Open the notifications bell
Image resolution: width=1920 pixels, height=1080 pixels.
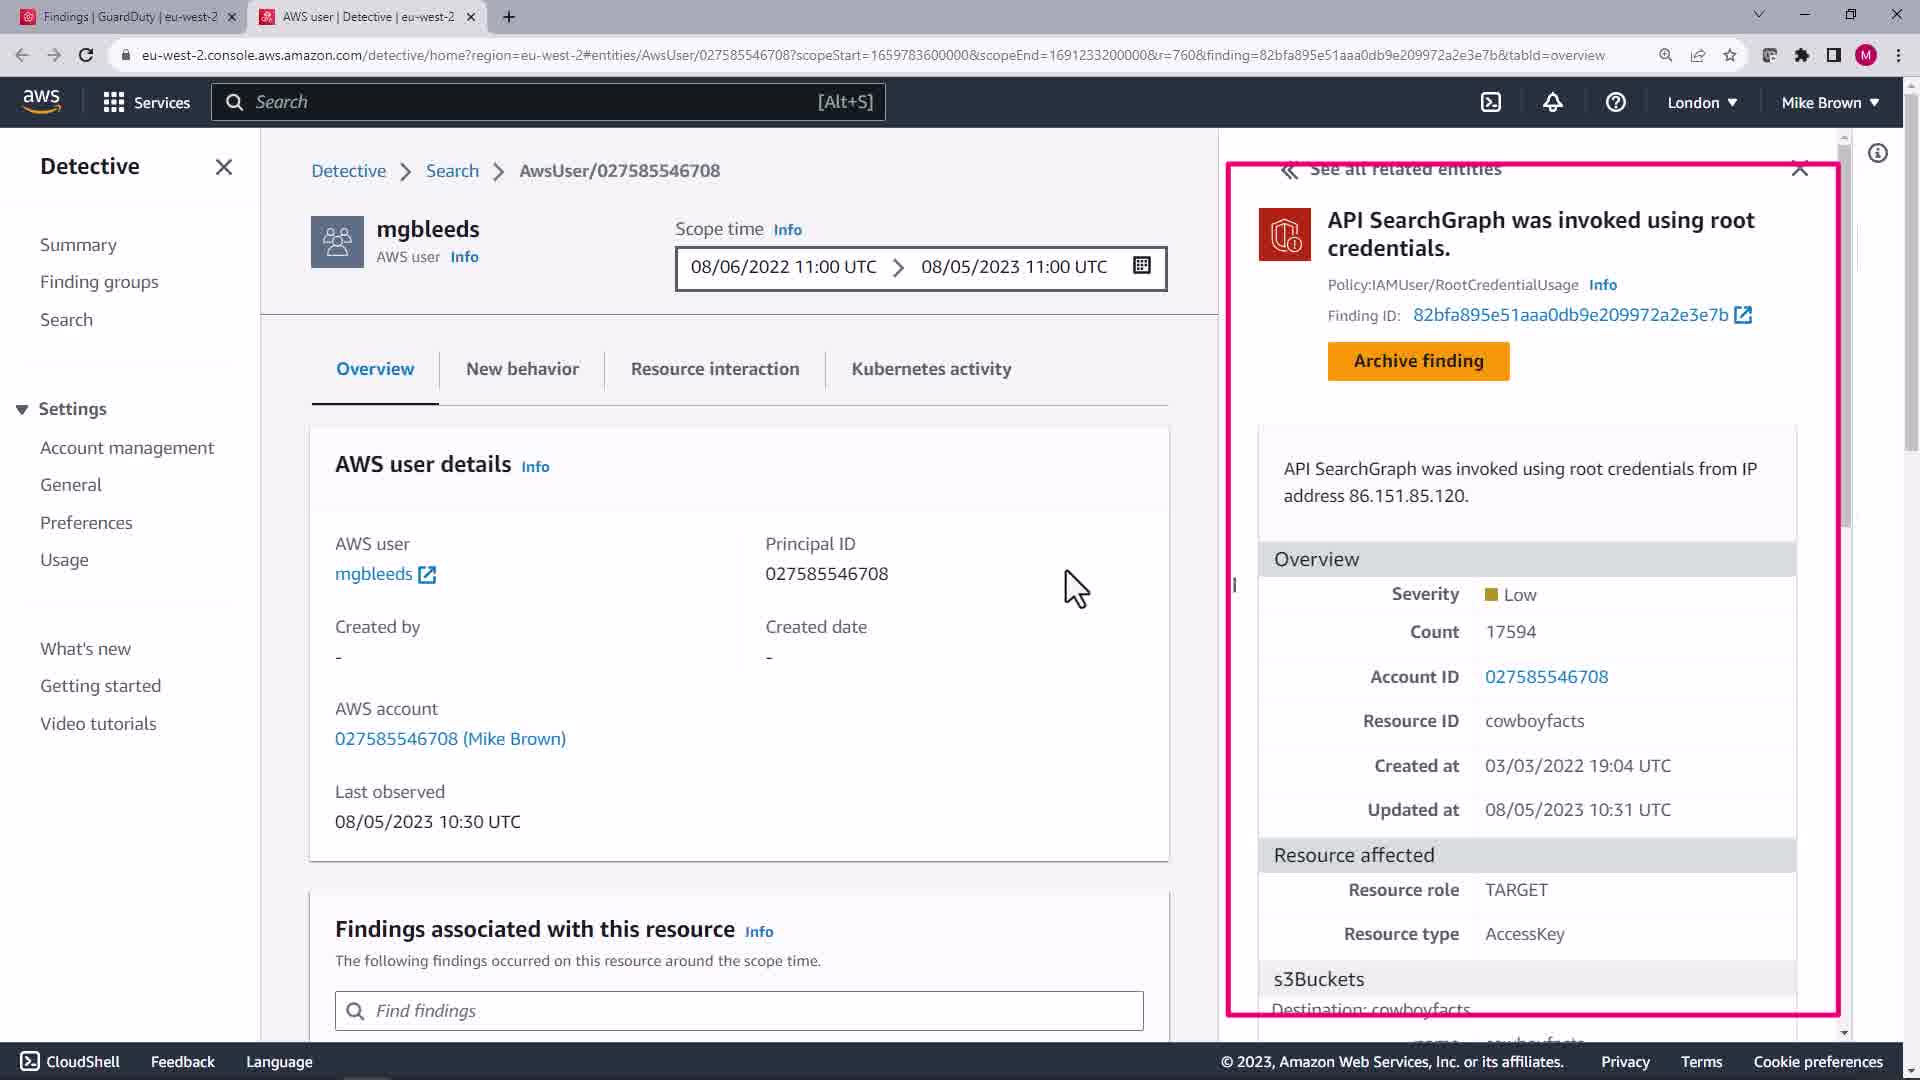coord(1552,102)
